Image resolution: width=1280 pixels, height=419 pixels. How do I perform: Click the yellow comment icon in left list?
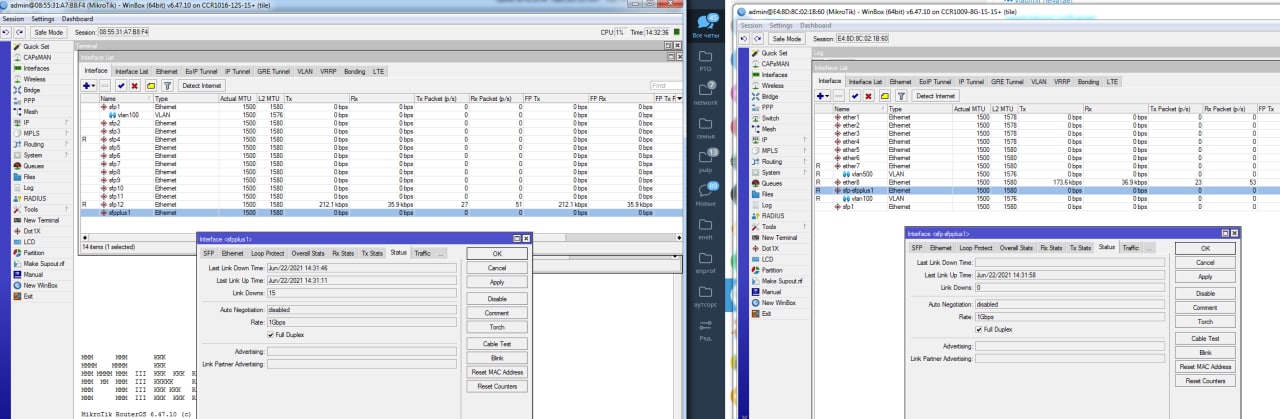pyautogui.click(x=150, y=86)
